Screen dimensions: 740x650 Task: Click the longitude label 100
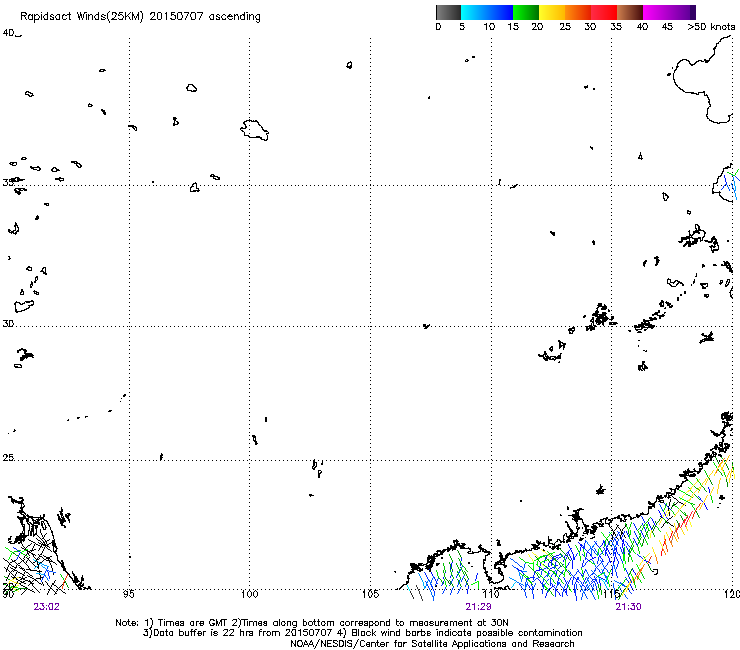[249, 594]
